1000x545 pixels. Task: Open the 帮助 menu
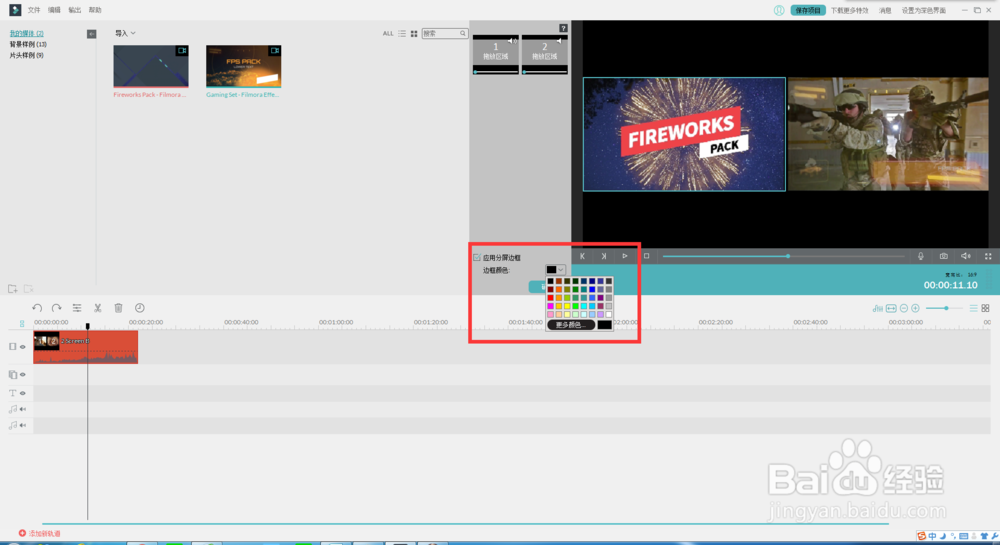tap(95, 10)
